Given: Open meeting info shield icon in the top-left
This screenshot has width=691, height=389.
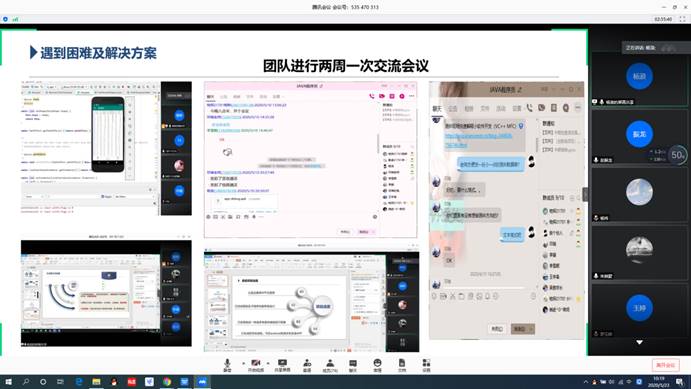Looking at the screenshot, I should coord(5,19).
